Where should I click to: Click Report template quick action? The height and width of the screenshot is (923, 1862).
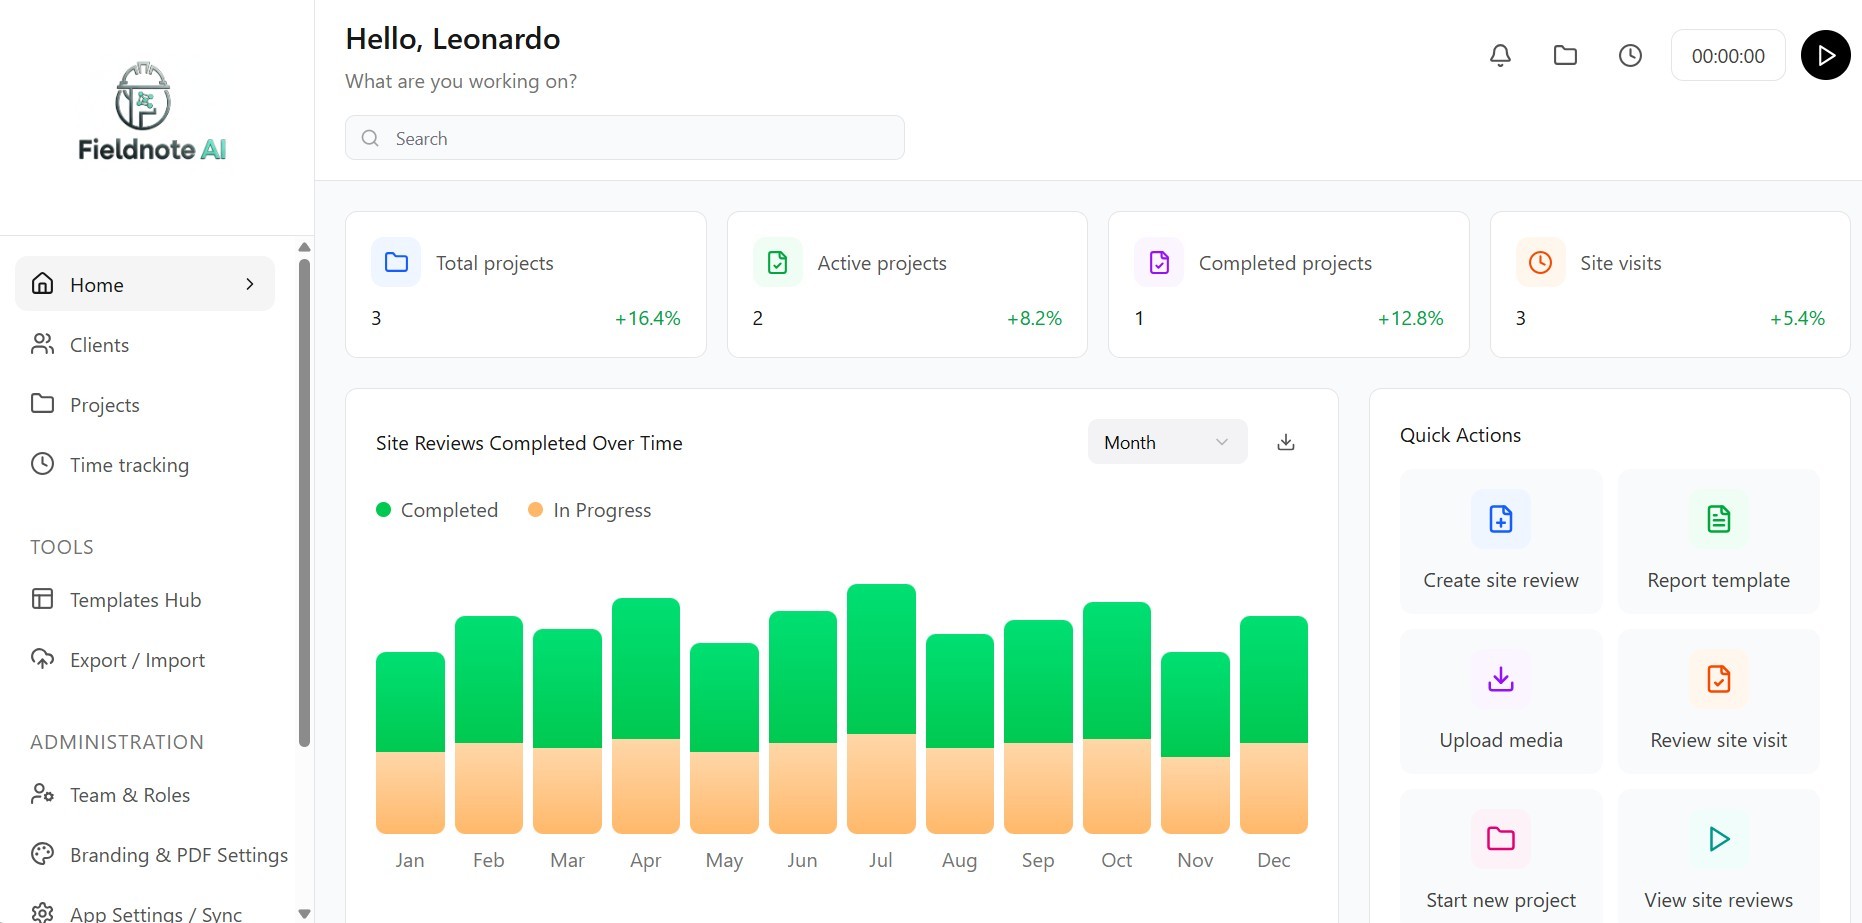click(x=1718, y=541)
